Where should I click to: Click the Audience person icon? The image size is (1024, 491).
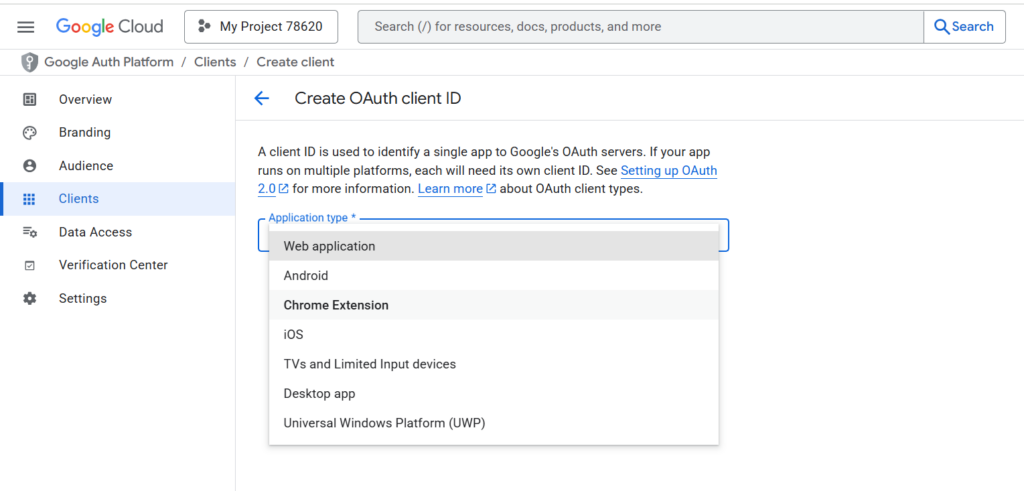pyautogui.click(x=29, y=166)
